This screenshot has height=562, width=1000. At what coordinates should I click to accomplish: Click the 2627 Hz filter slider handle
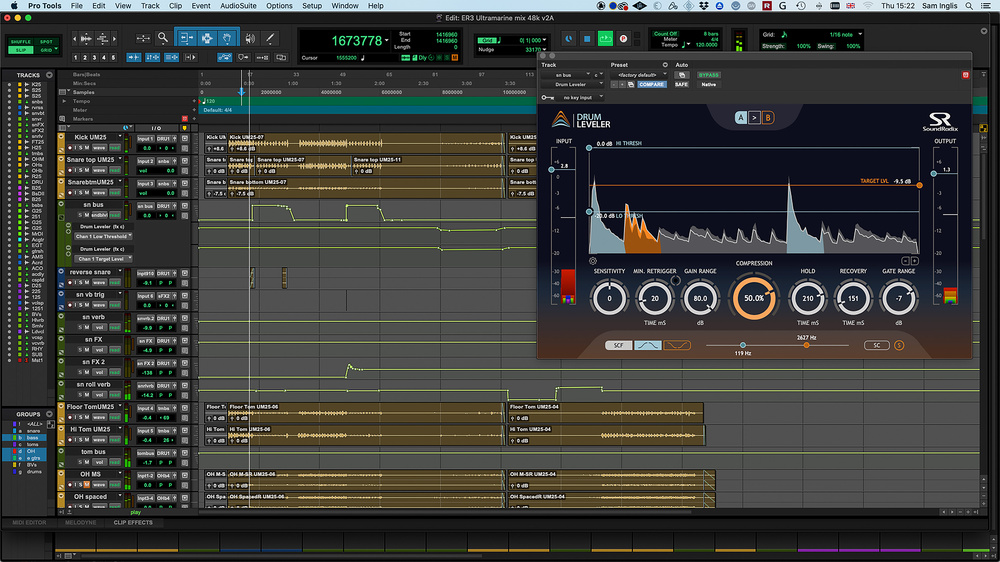click(x=806, y=345)
